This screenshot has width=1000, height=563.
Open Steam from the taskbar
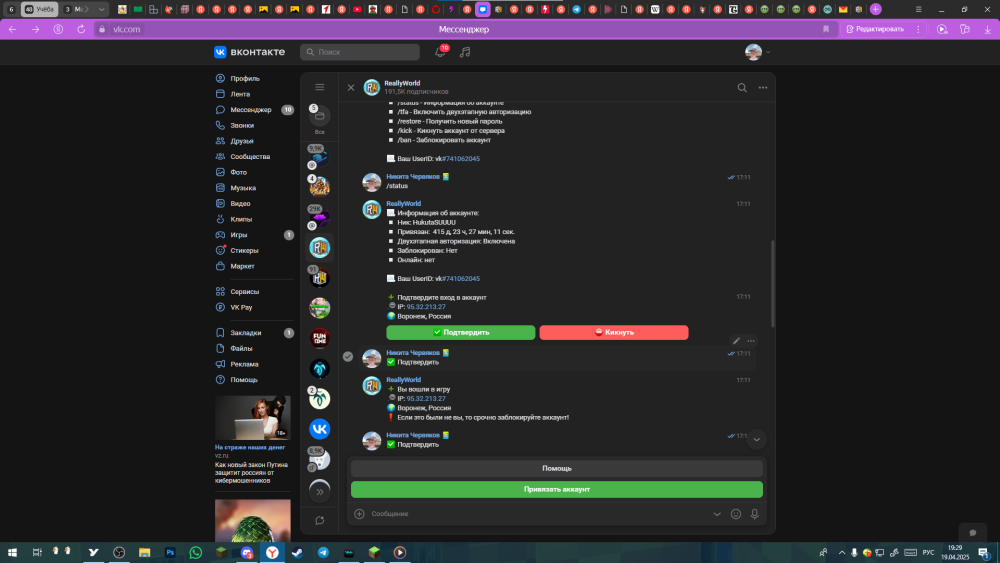pyautogui.click(x=298, y=552)
